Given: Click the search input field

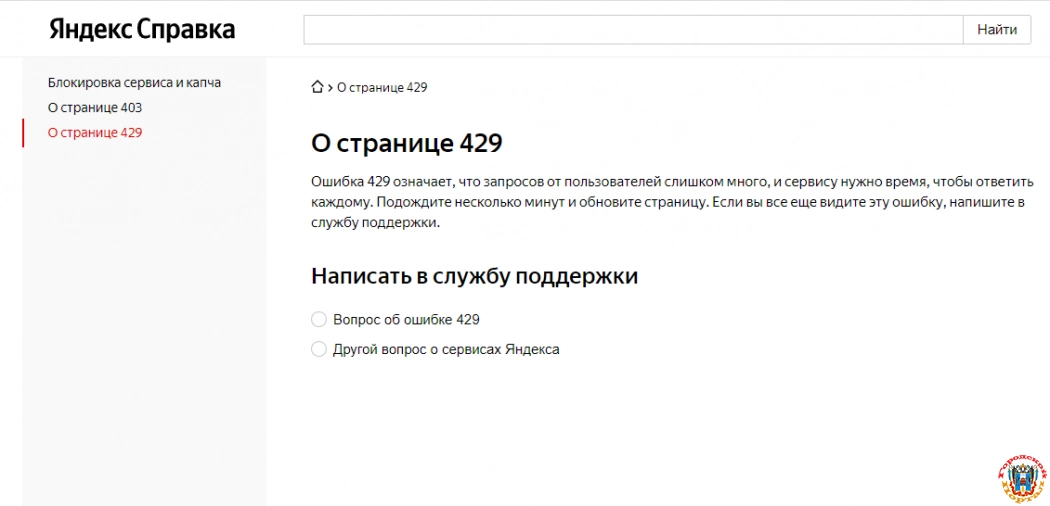Looking at the screenshot, I should click(x=633, y=29).
